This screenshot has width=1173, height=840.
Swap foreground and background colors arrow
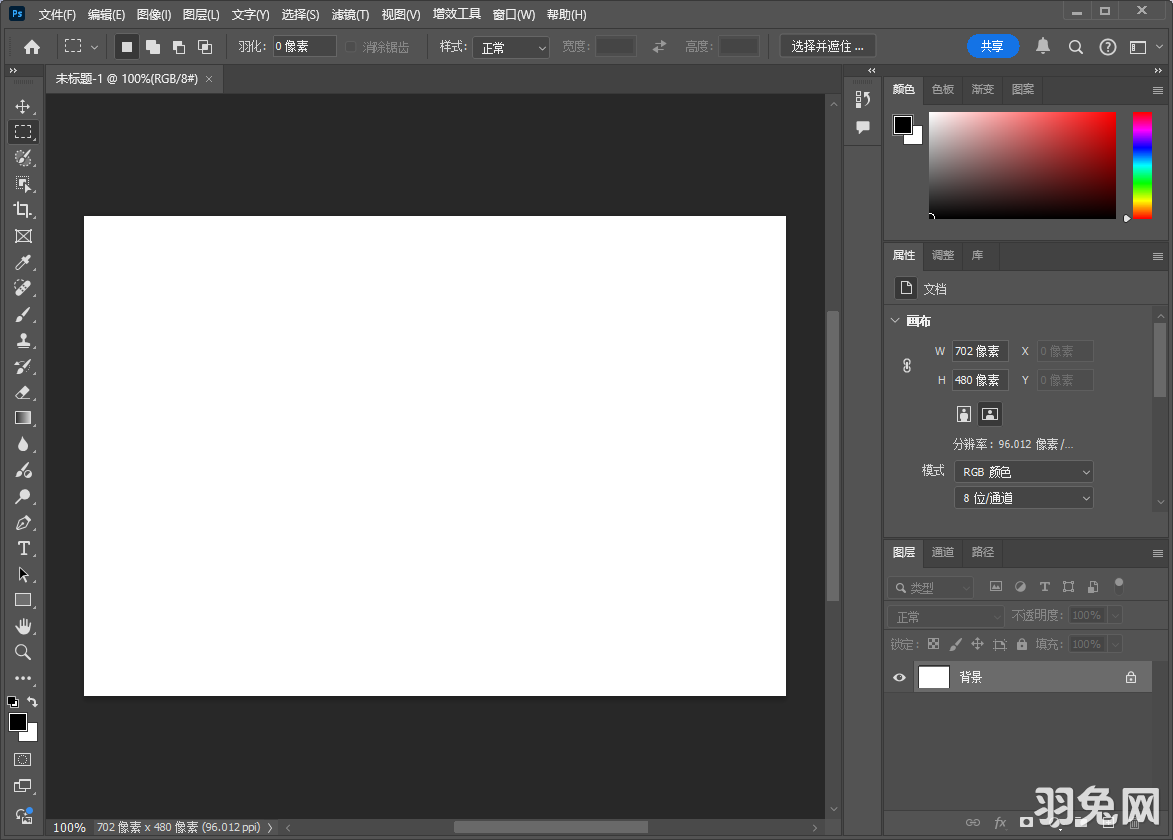point(32,702)
